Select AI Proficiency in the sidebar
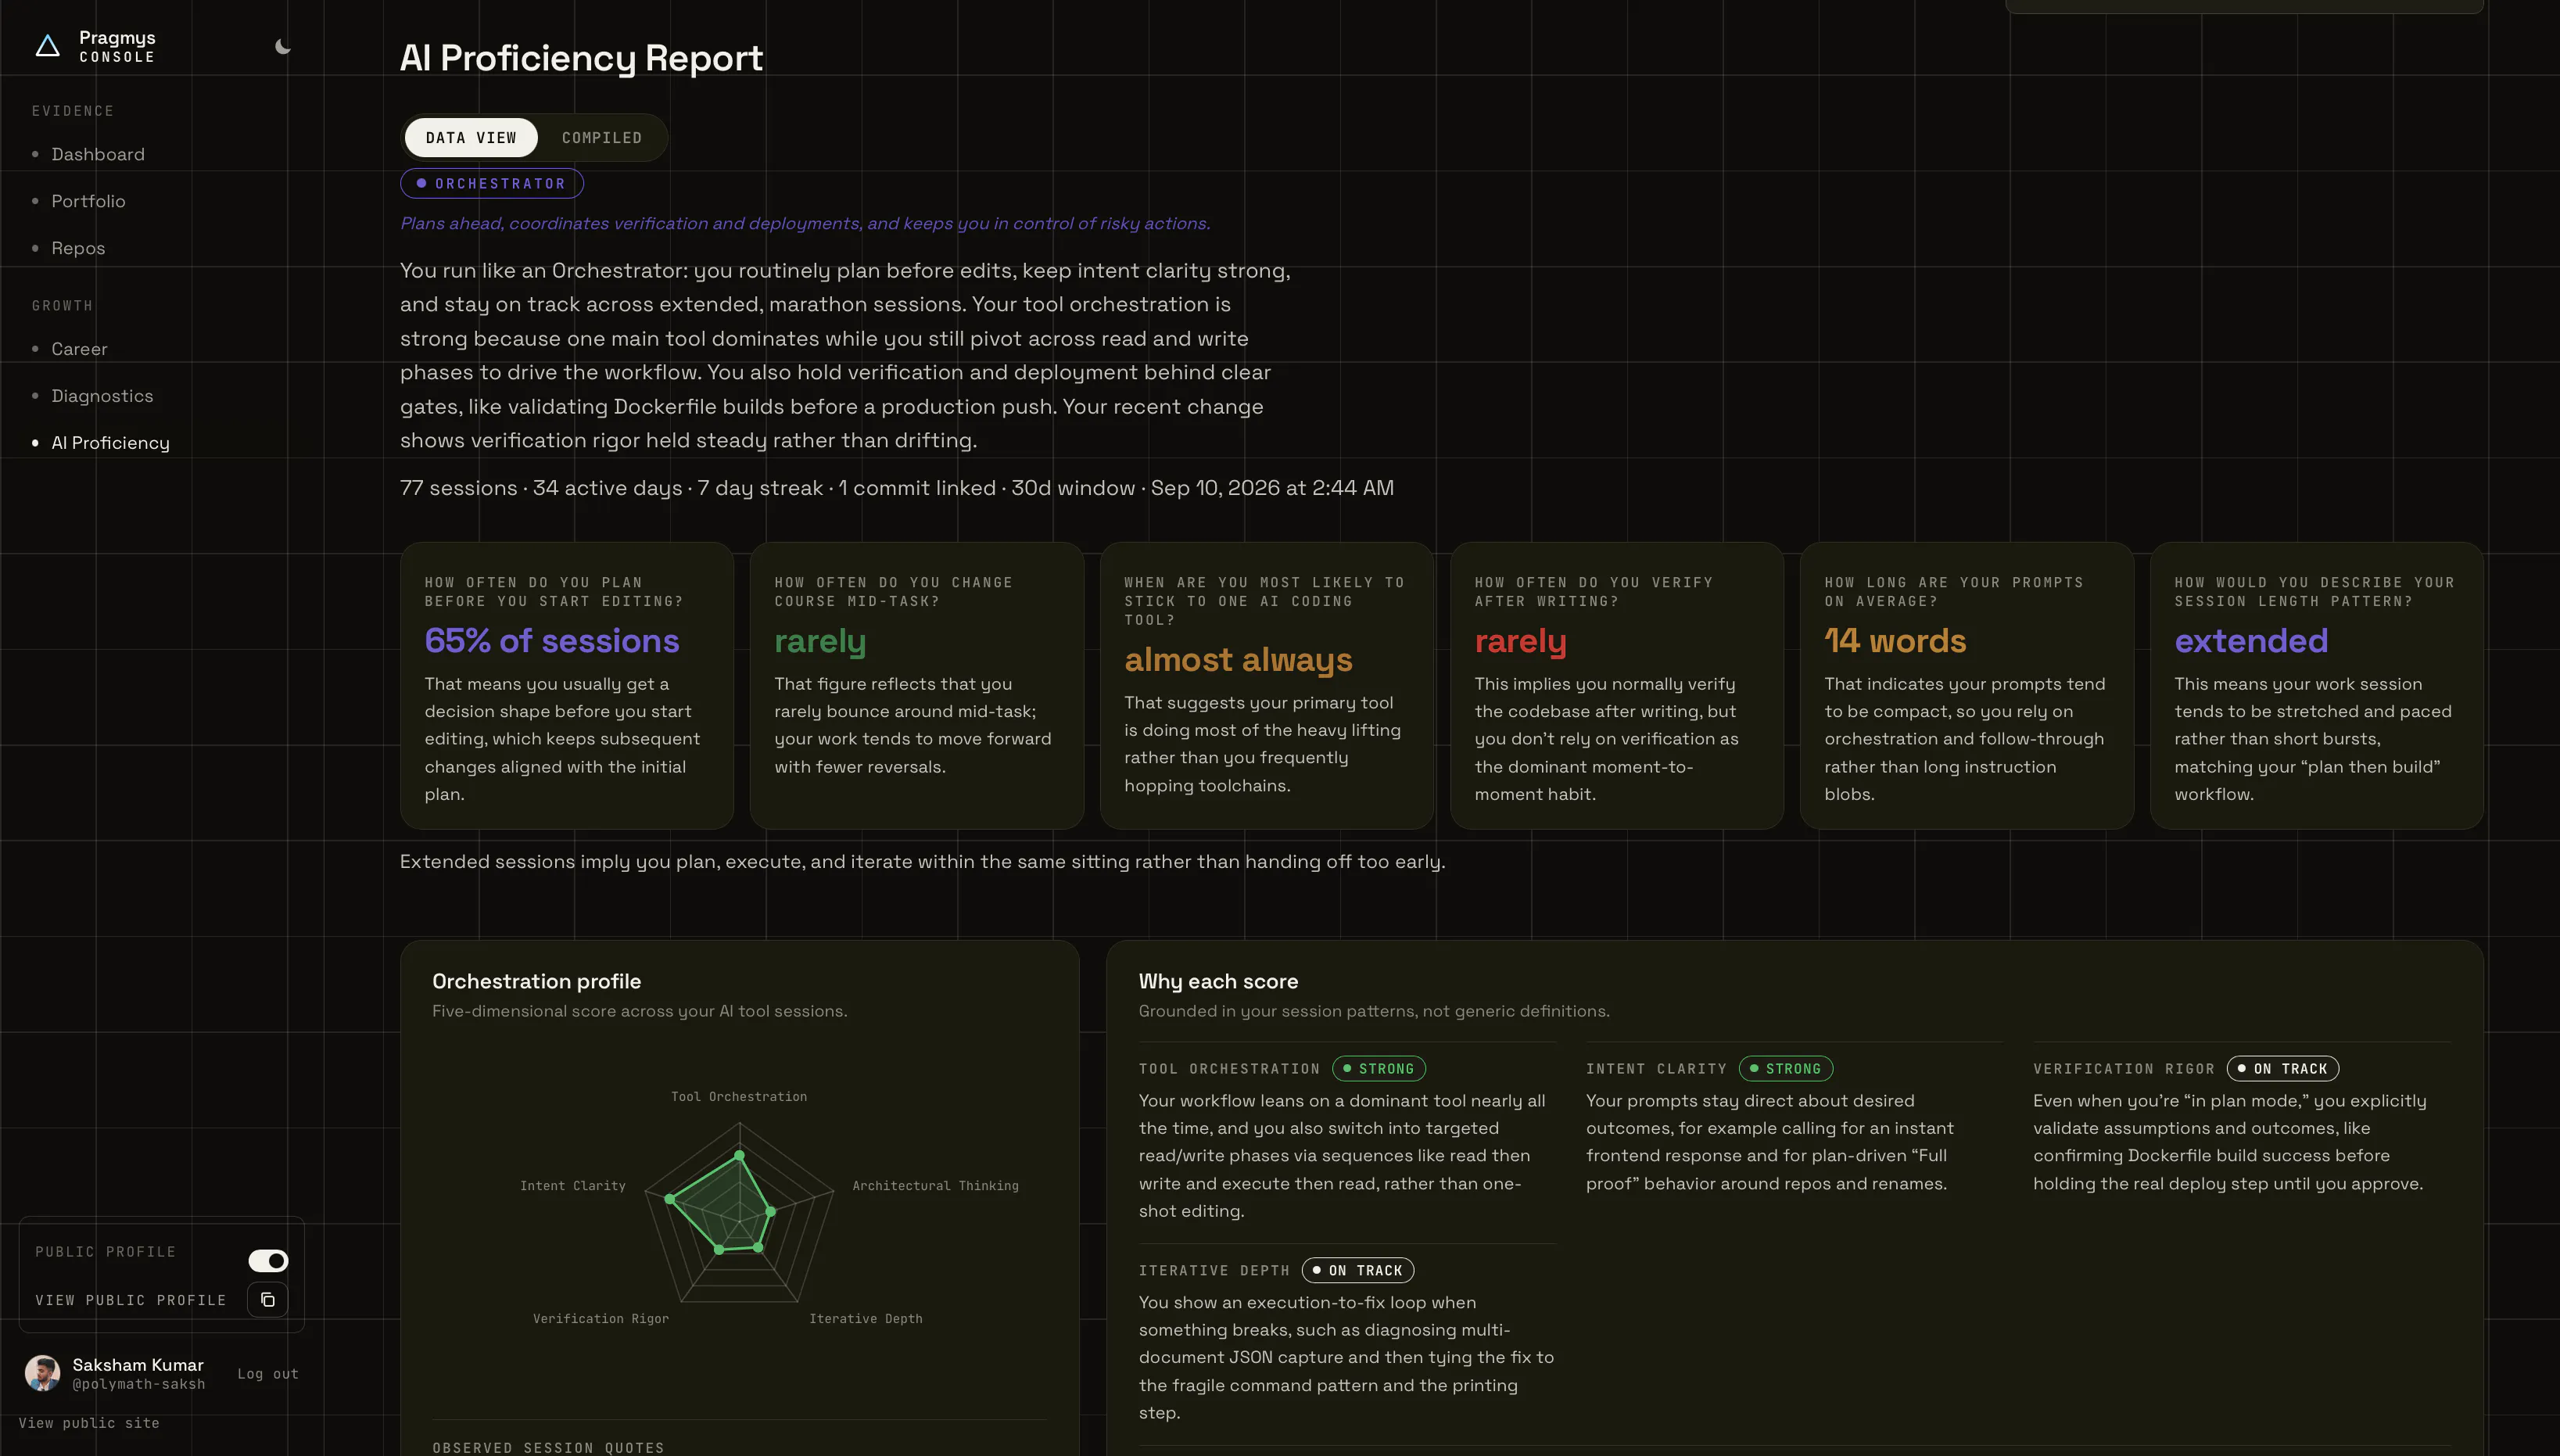Viewport: 2560px width, 1456px height. tap(110, 443)
